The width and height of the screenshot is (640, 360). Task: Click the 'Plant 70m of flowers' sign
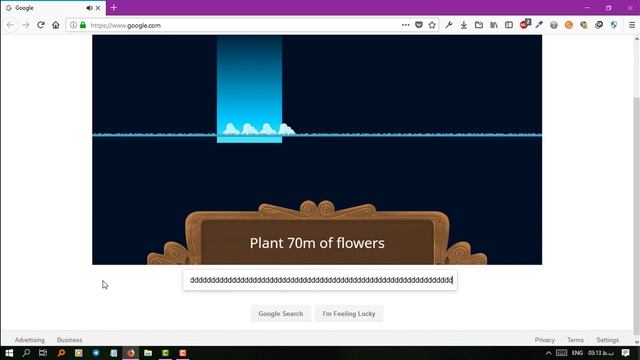tap(317, 243)
